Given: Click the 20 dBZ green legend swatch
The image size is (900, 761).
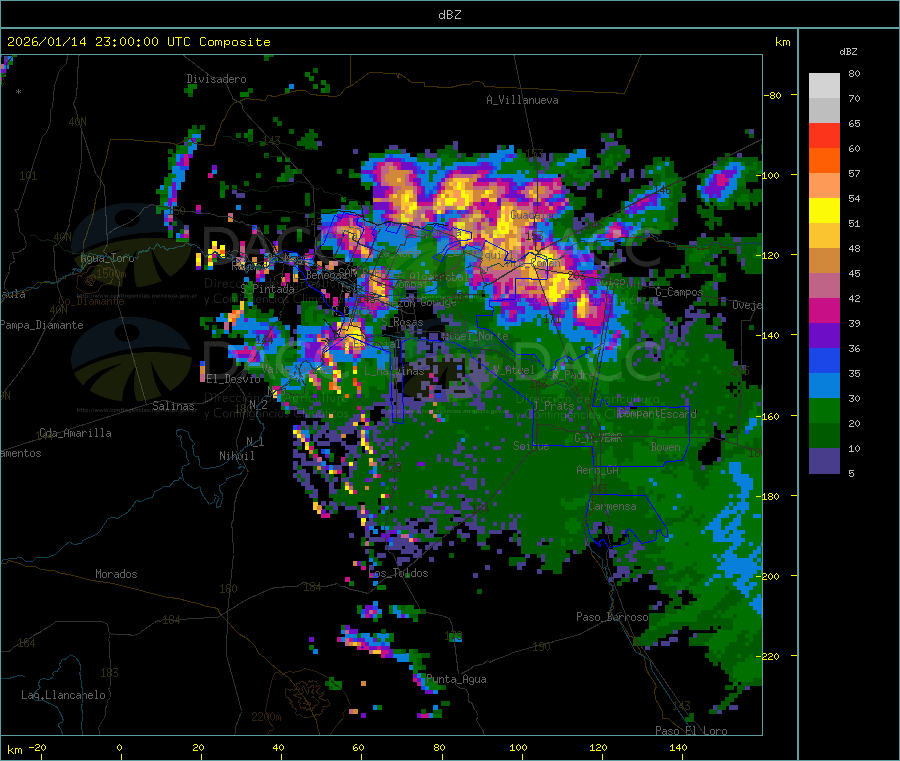Looking at the screenshot, I should coord(824,410).
